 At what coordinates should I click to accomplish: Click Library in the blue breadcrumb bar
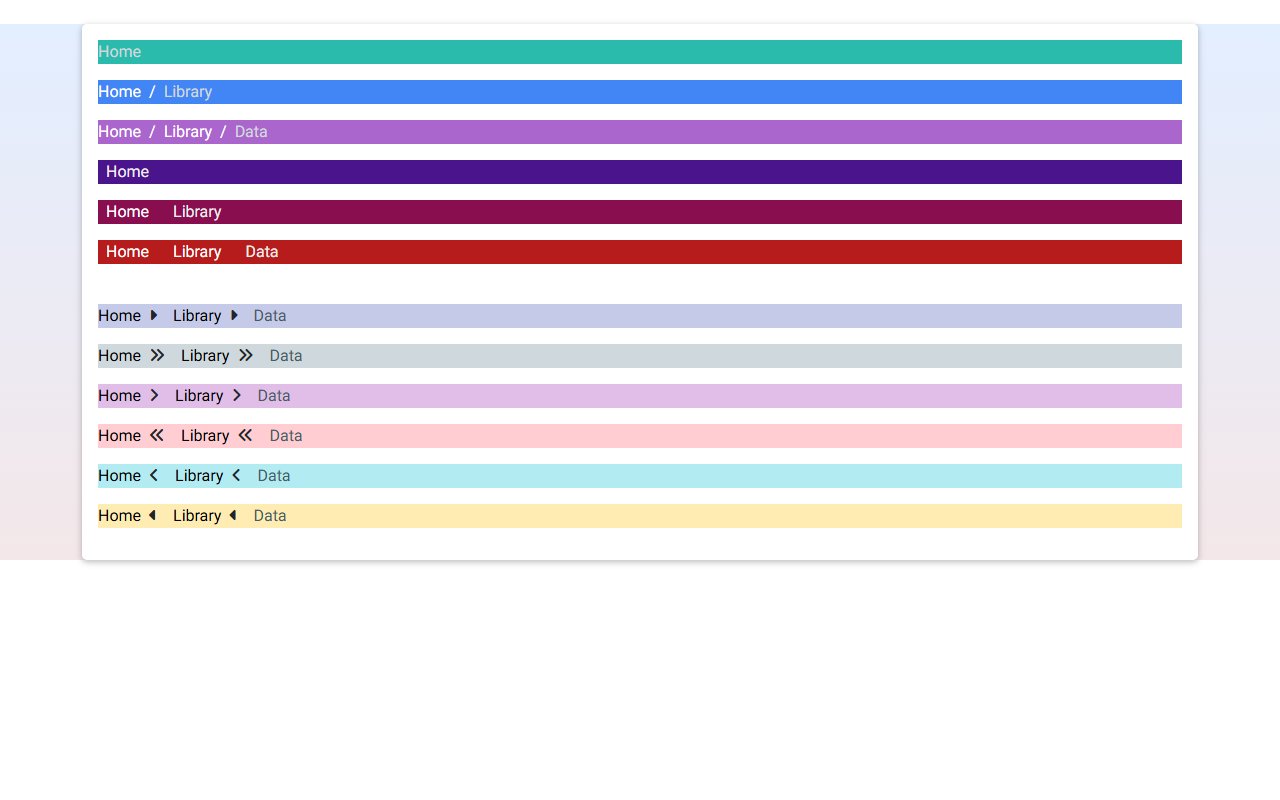[188, 92]
